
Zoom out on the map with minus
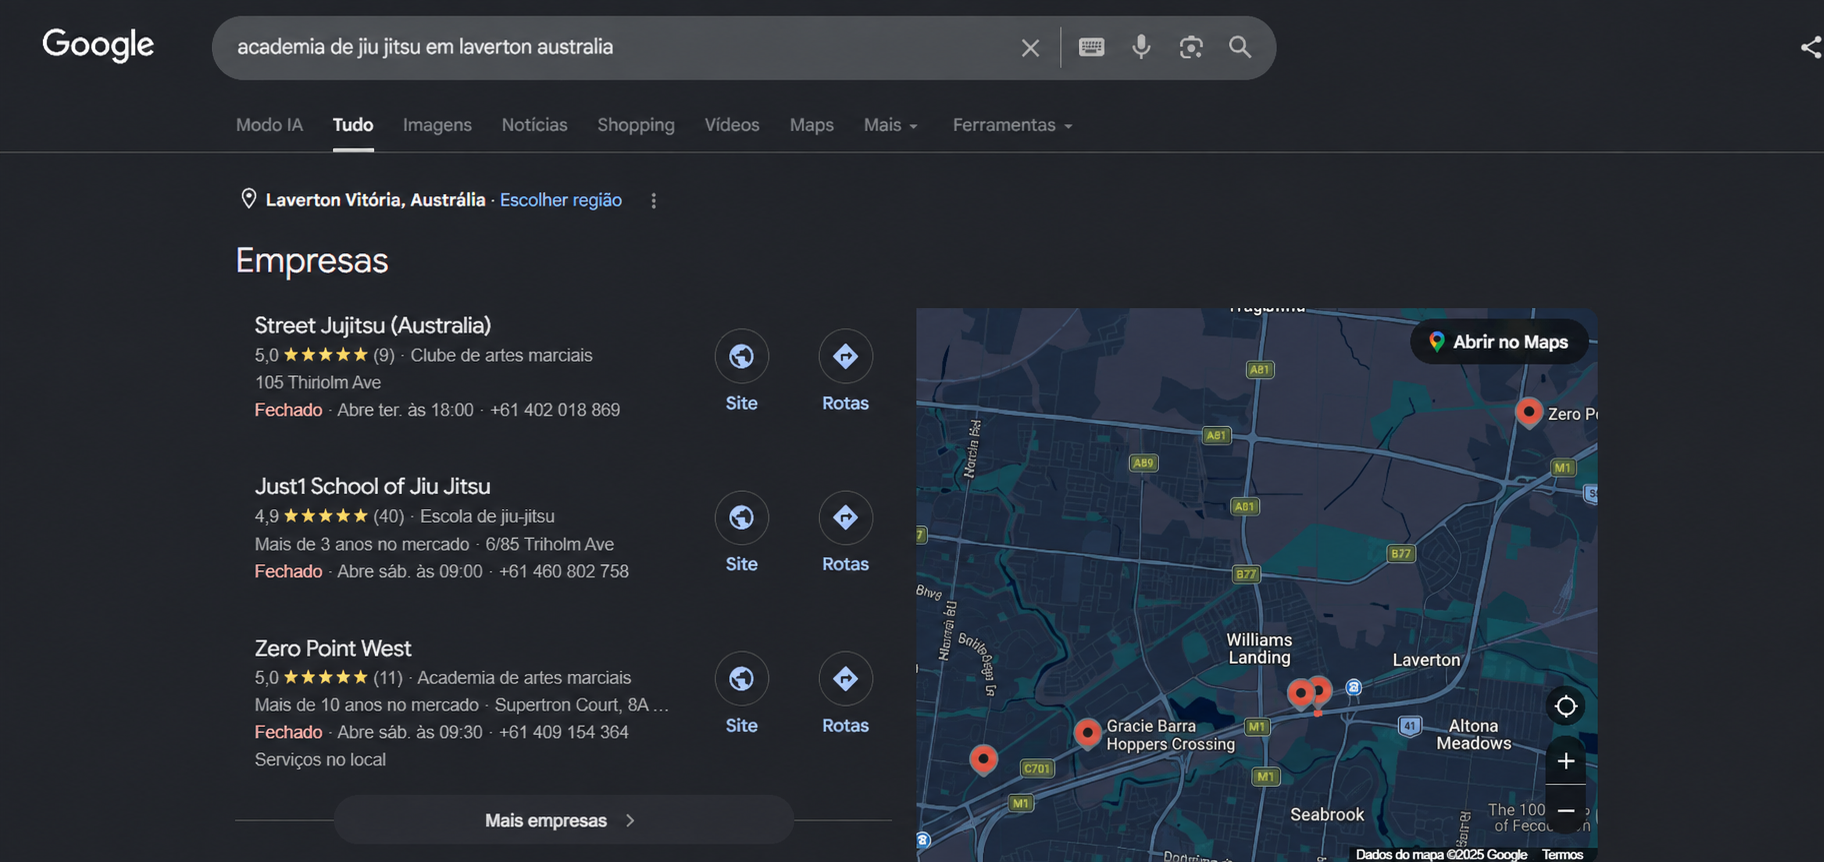coord(1566,810)
